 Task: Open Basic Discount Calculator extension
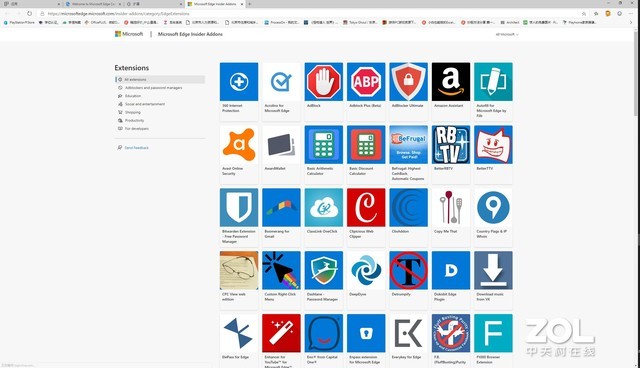366,154
